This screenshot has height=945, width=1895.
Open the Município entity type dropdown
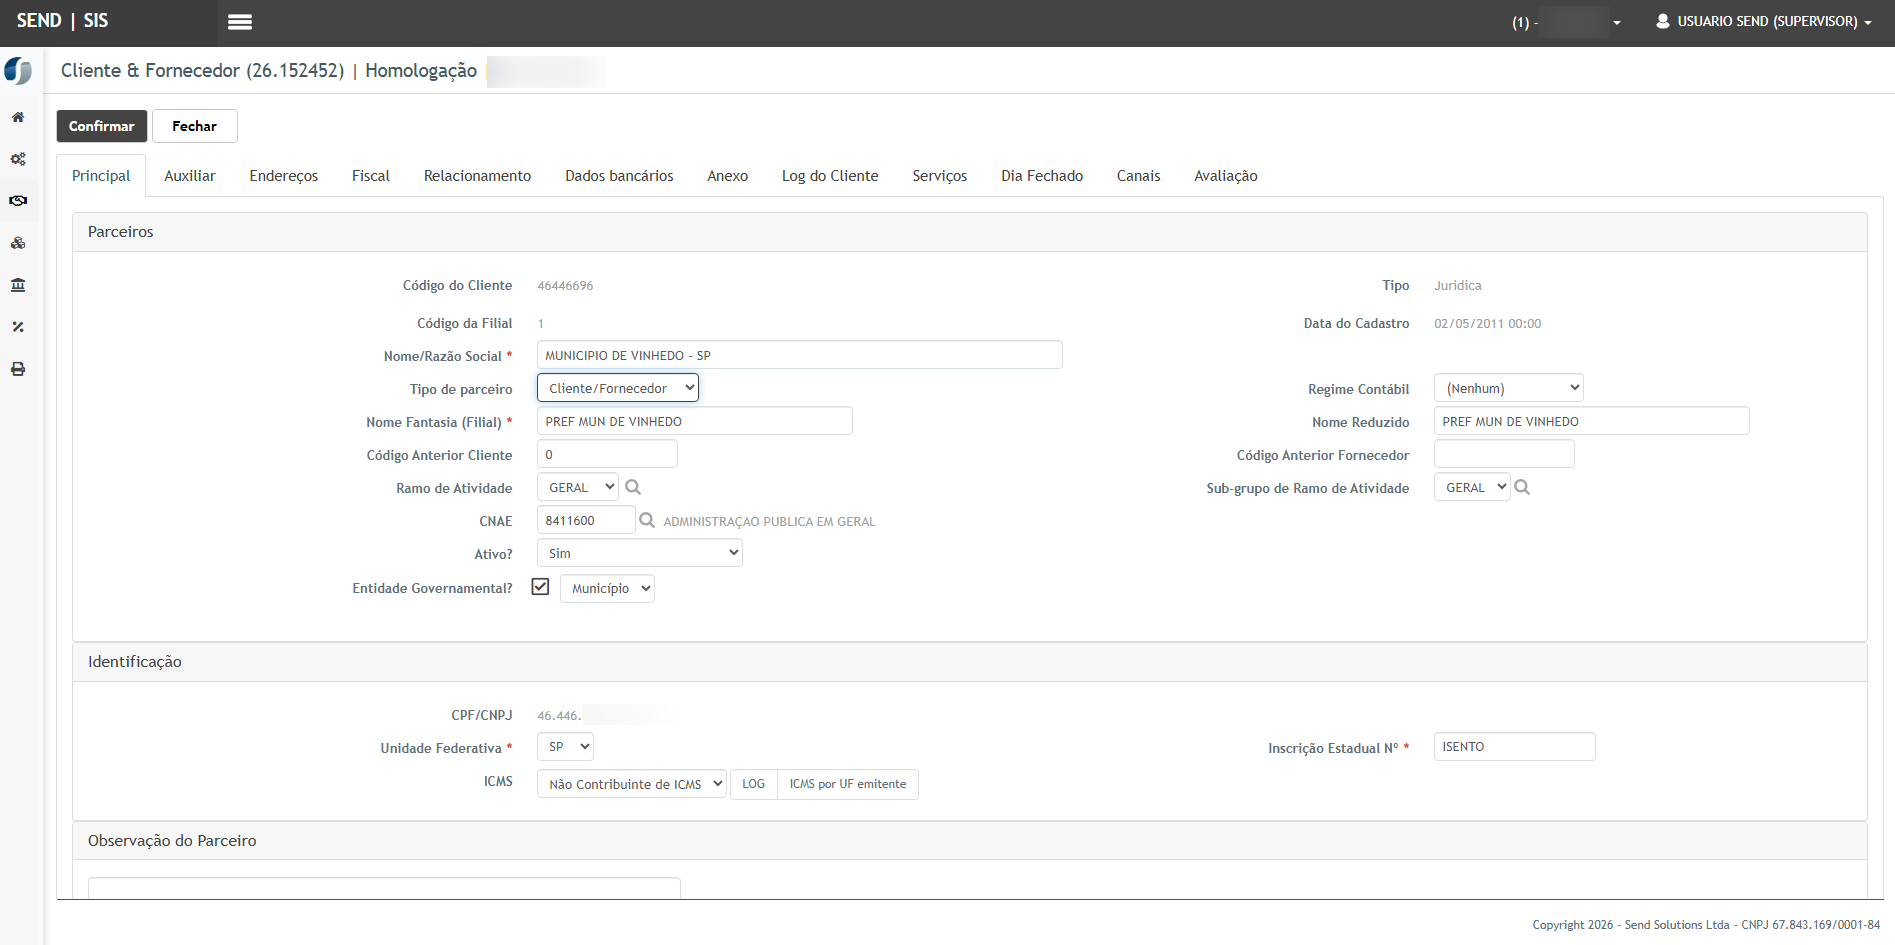[607, 588]
